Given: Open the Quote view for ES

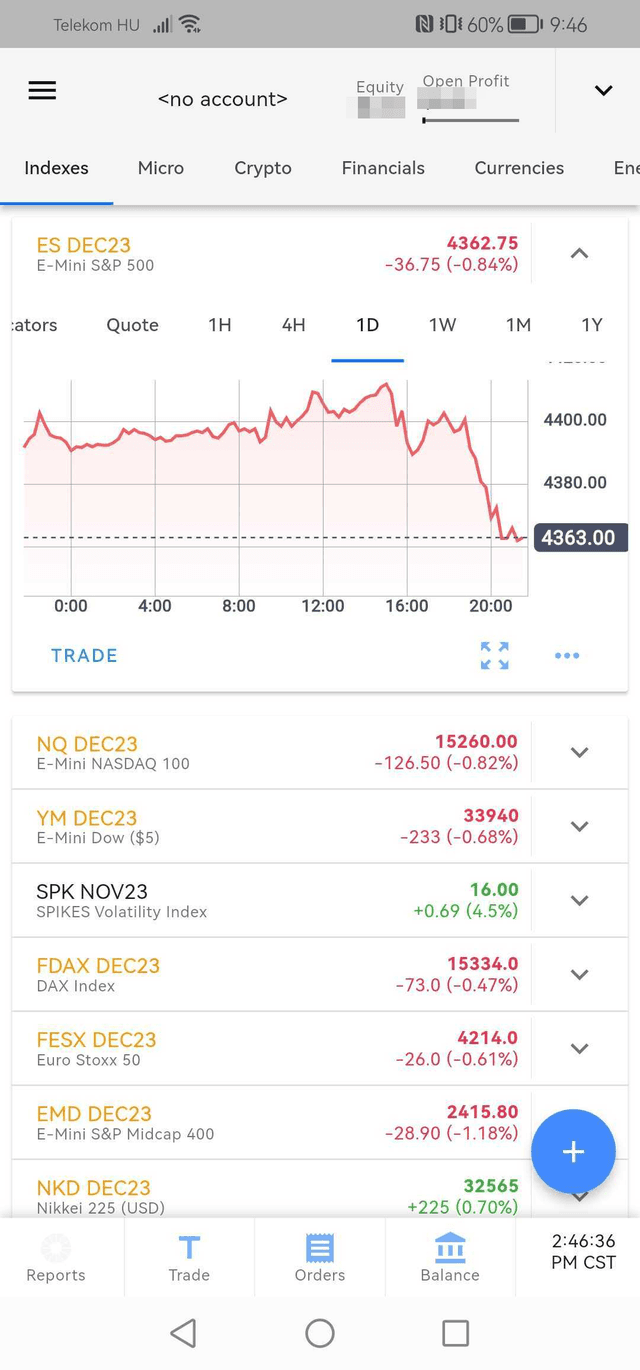Looking at the screenshot, I should coord(132,325).
